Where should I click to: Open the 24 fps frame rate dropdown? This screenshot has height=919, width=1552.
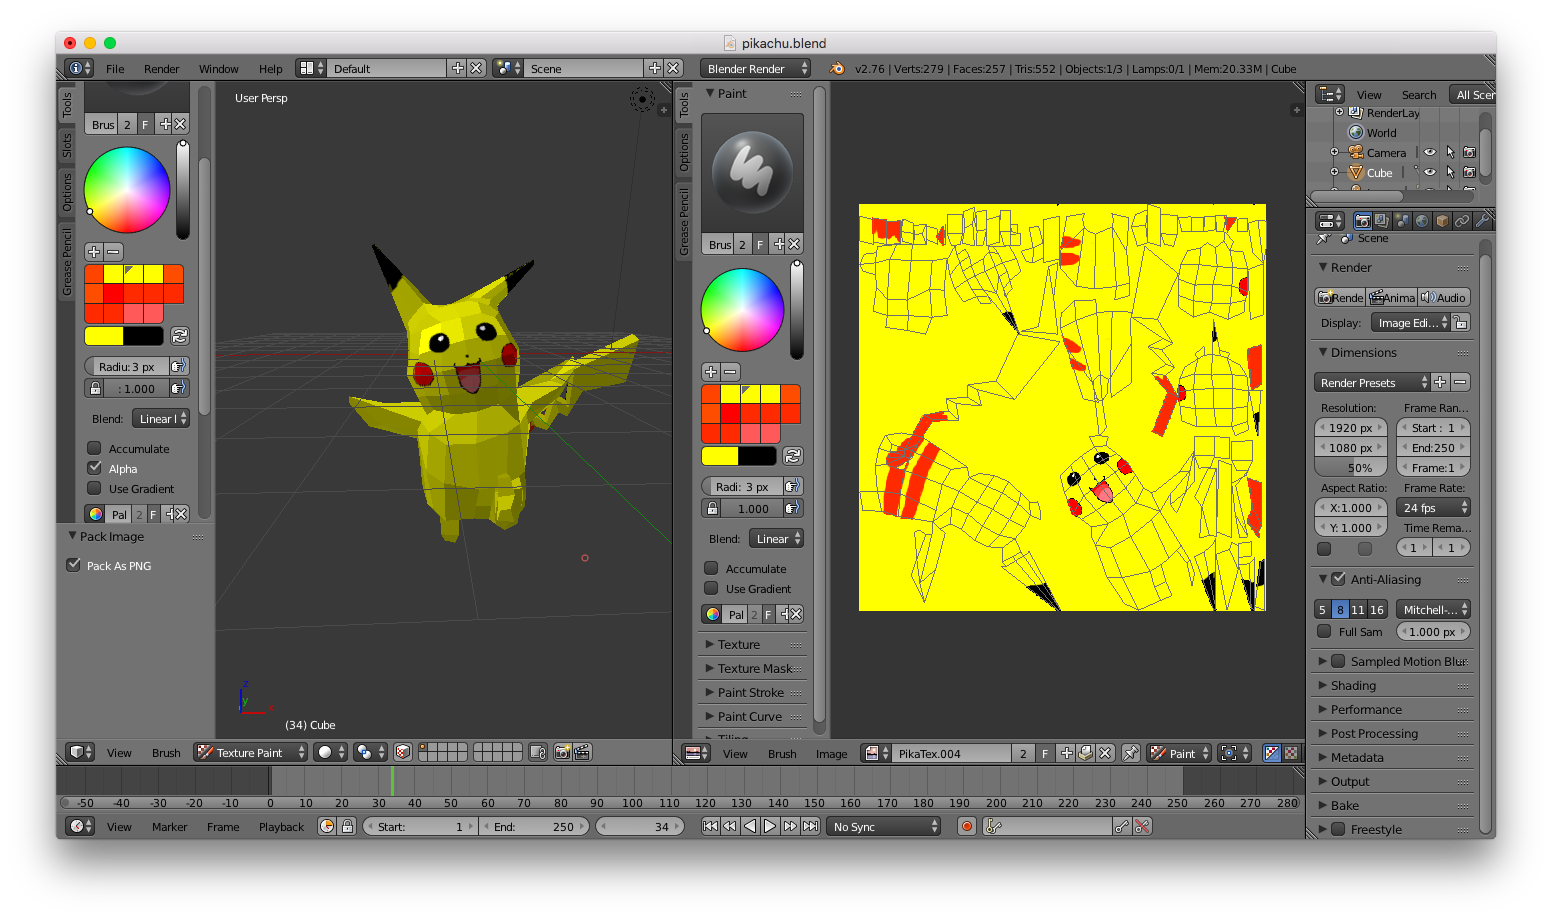tap(1433, 508)
